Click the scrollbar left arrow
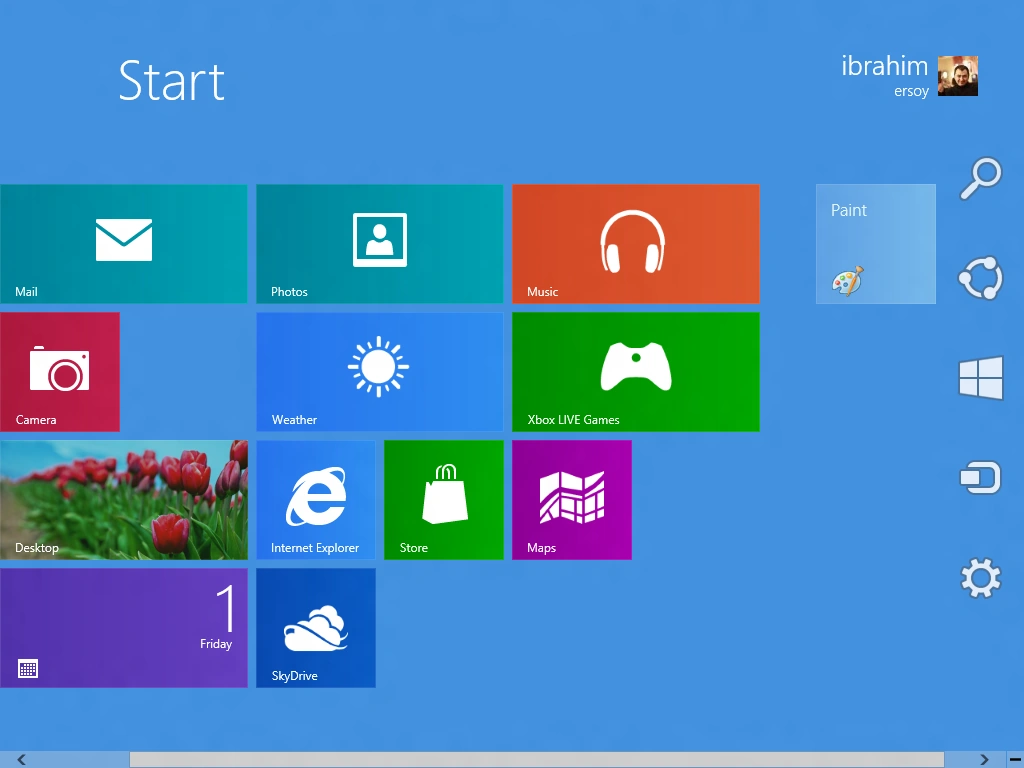Viewport: 1024px width, 768px height. pos(22,760)
